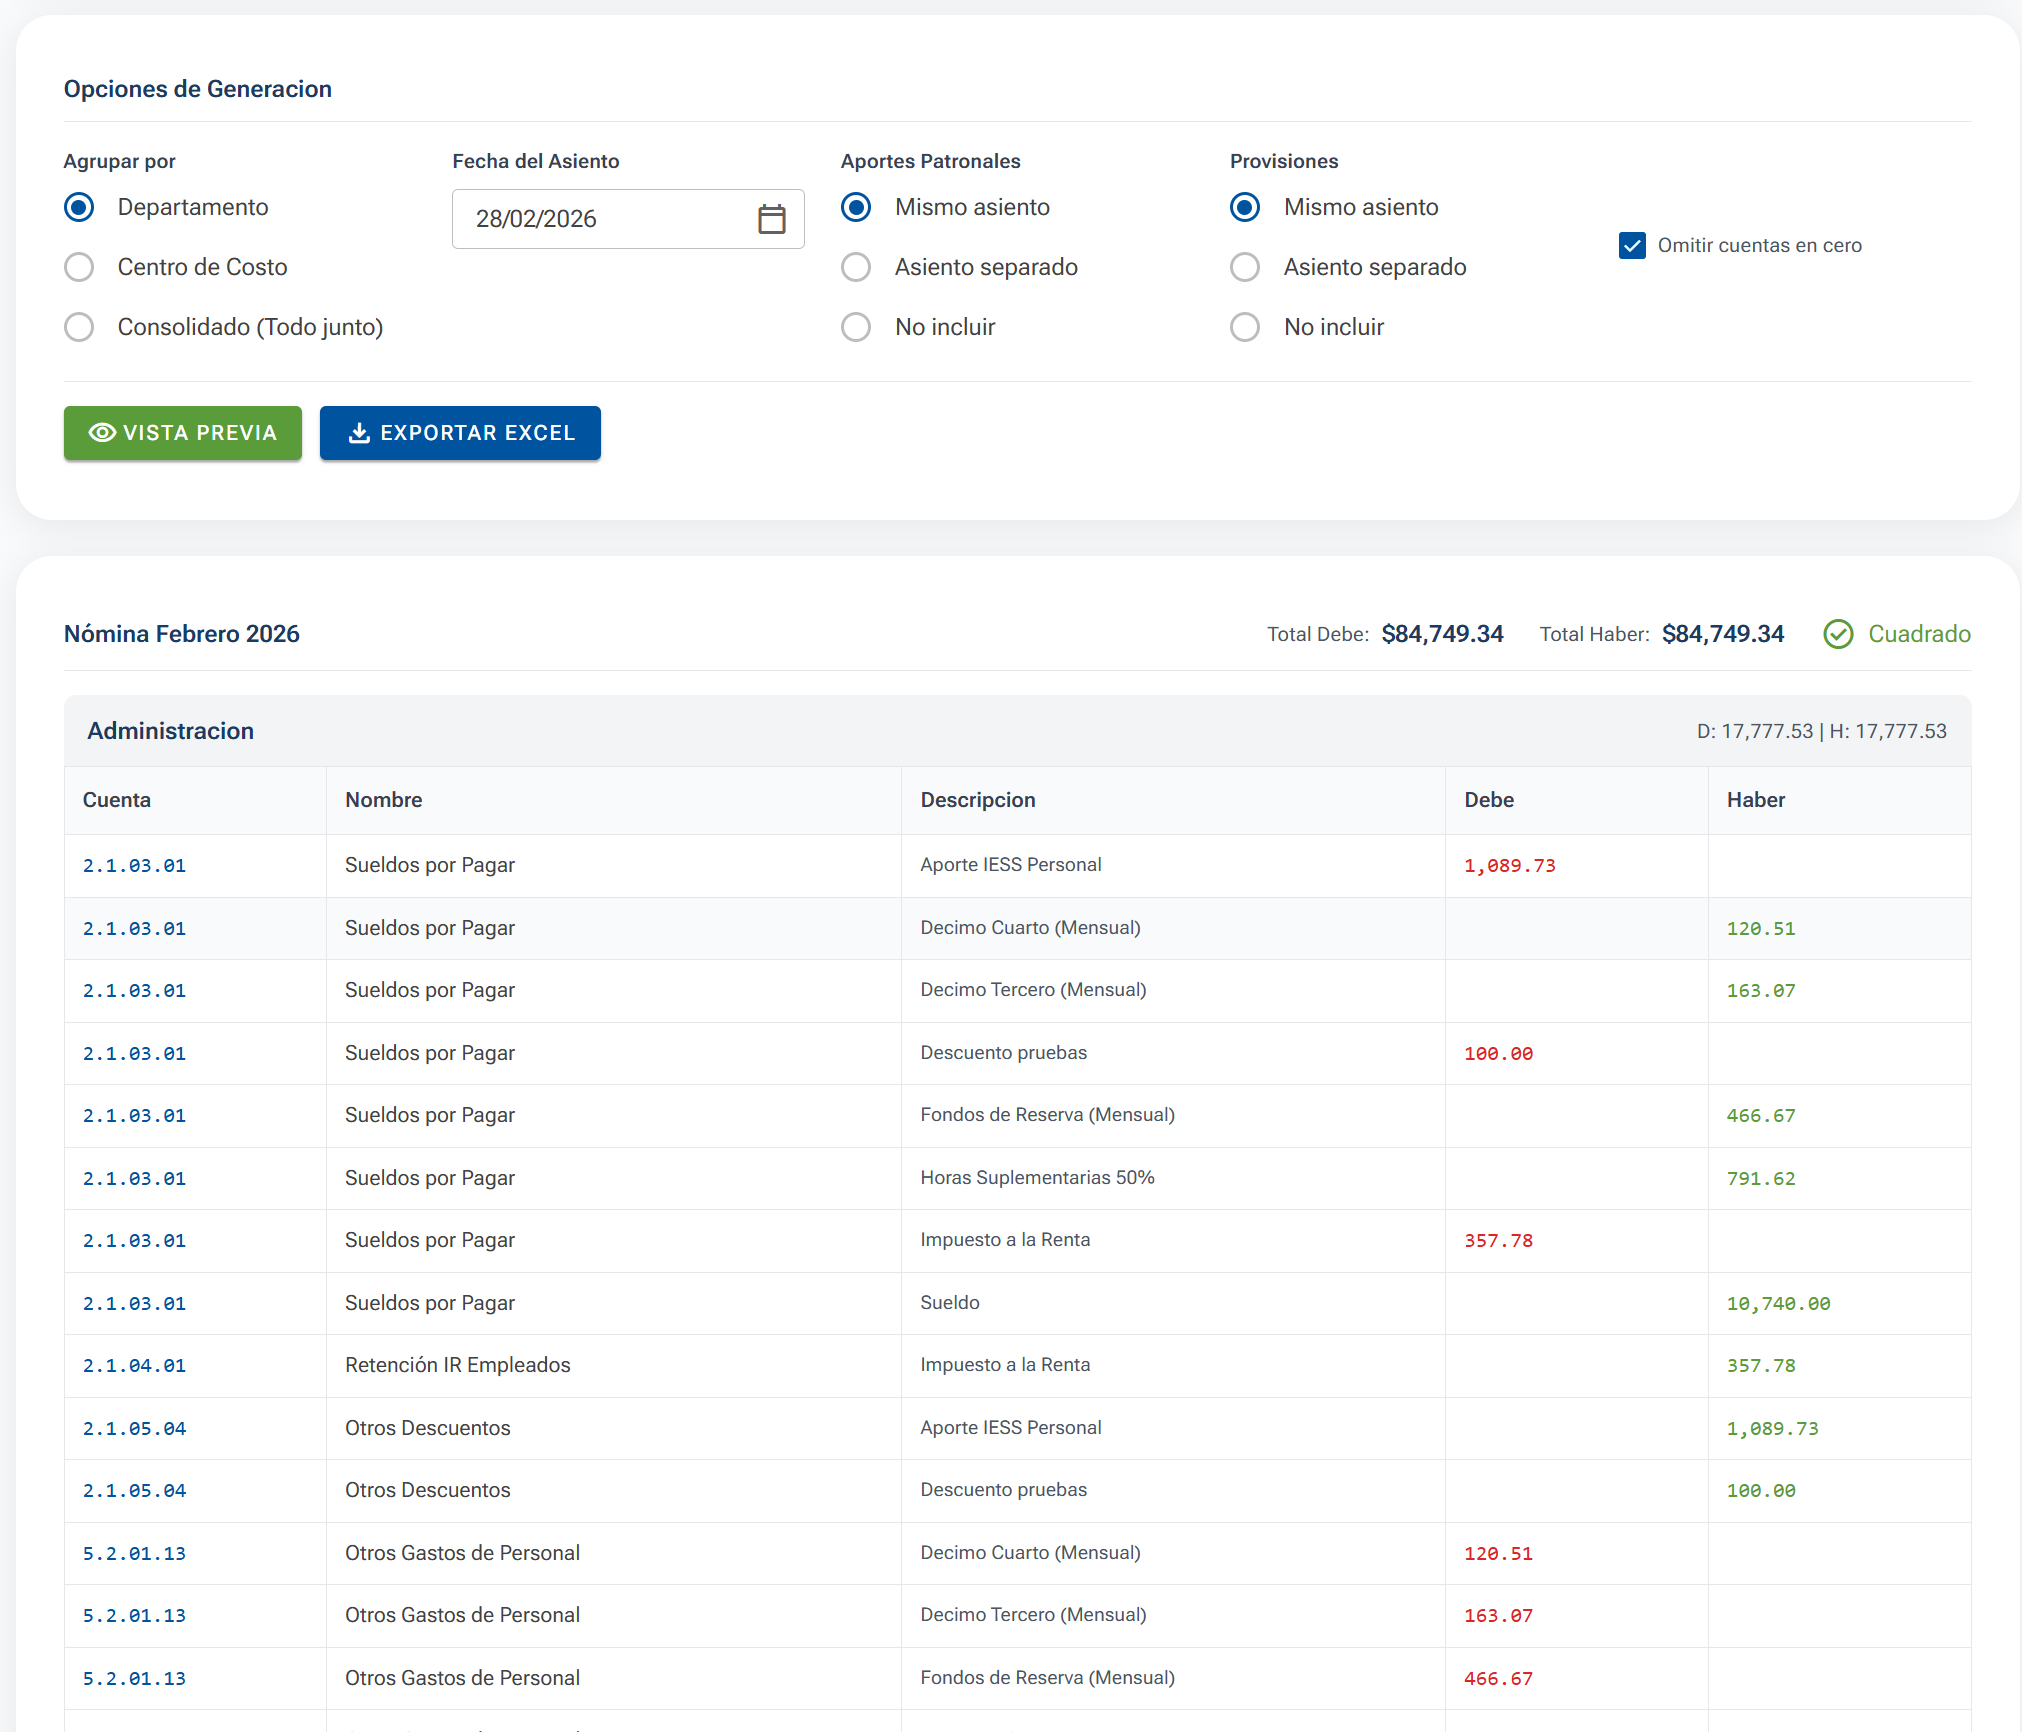Collapse the Administracion section header

170,731
